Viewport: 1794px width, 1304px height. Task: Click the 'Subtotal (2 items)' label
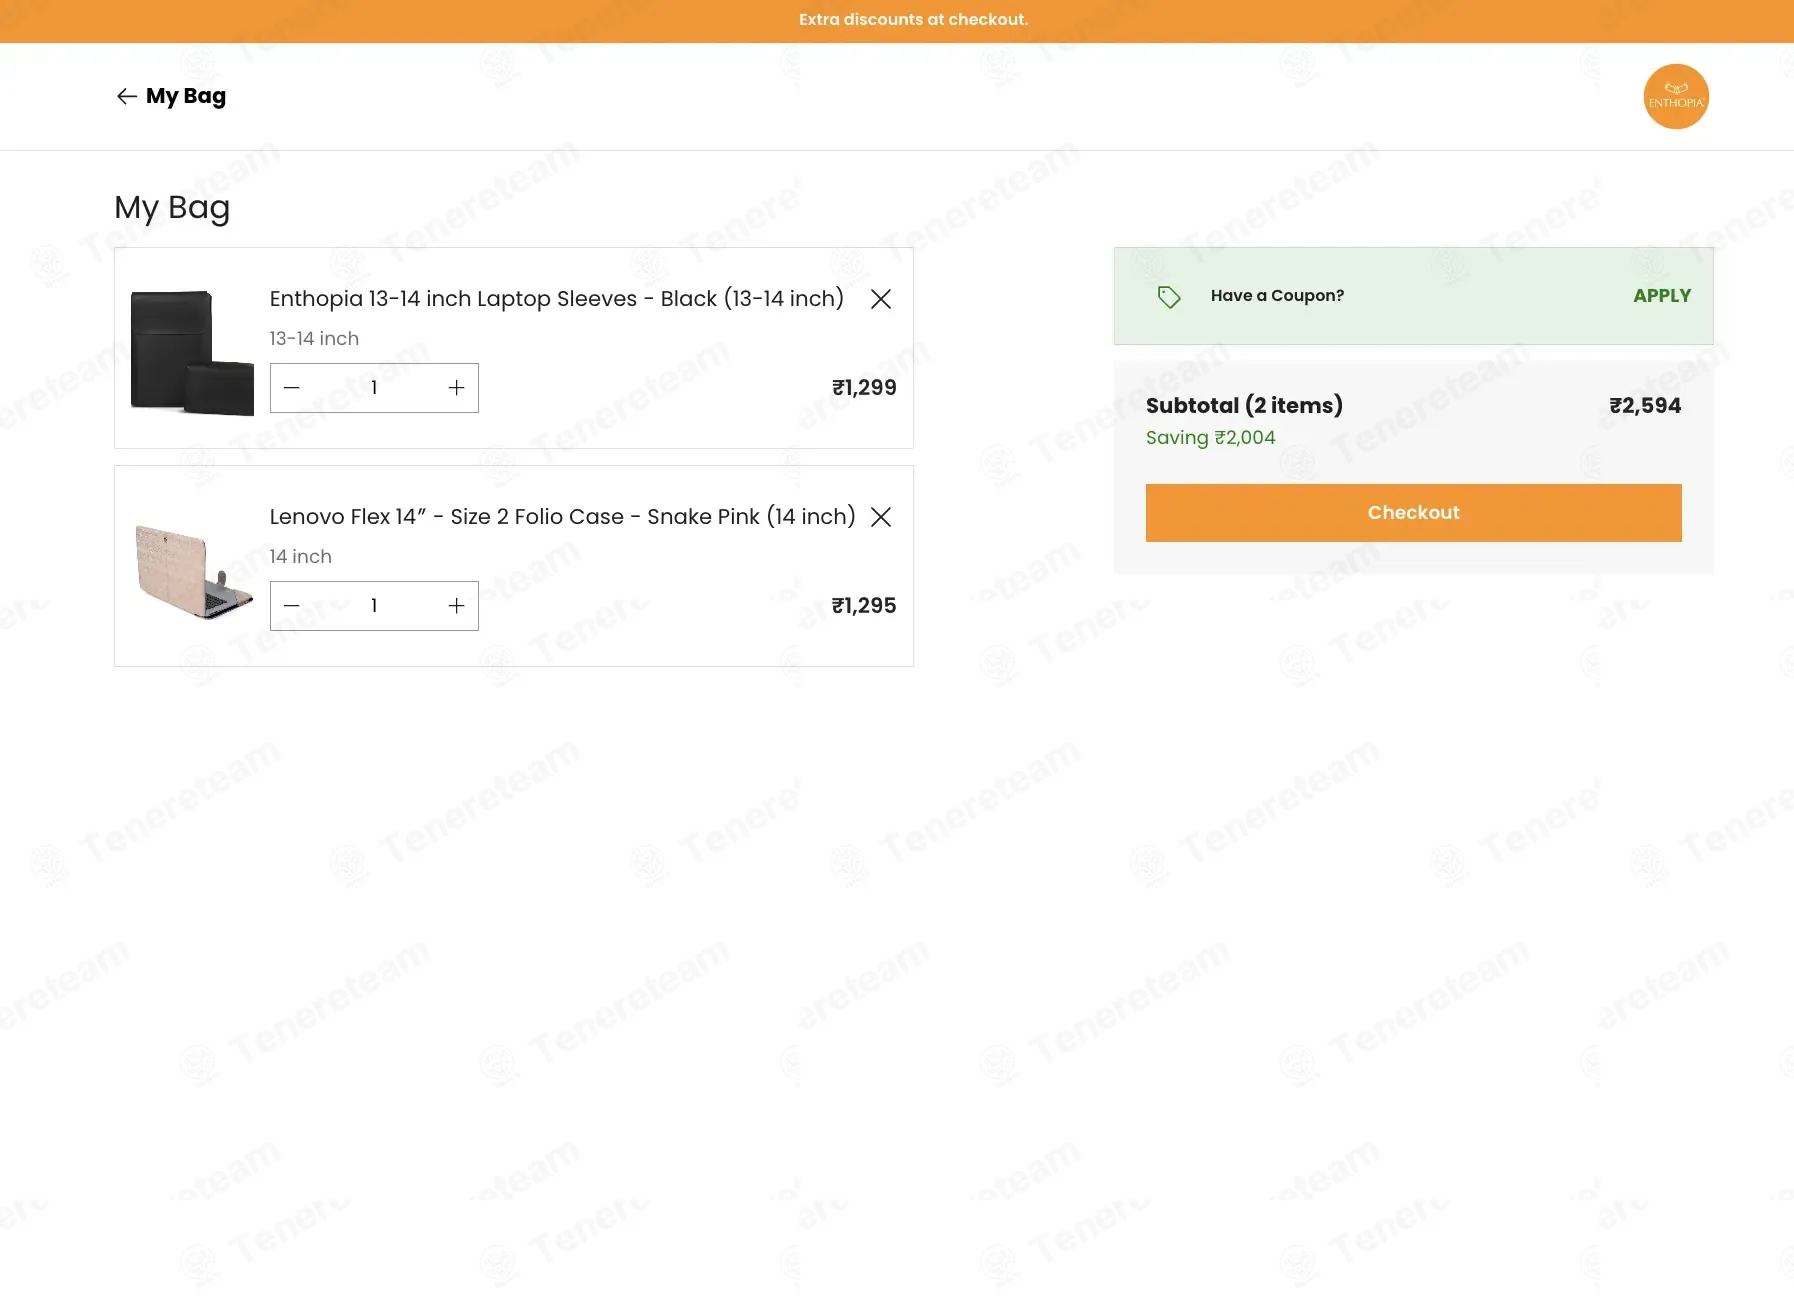1244,406
